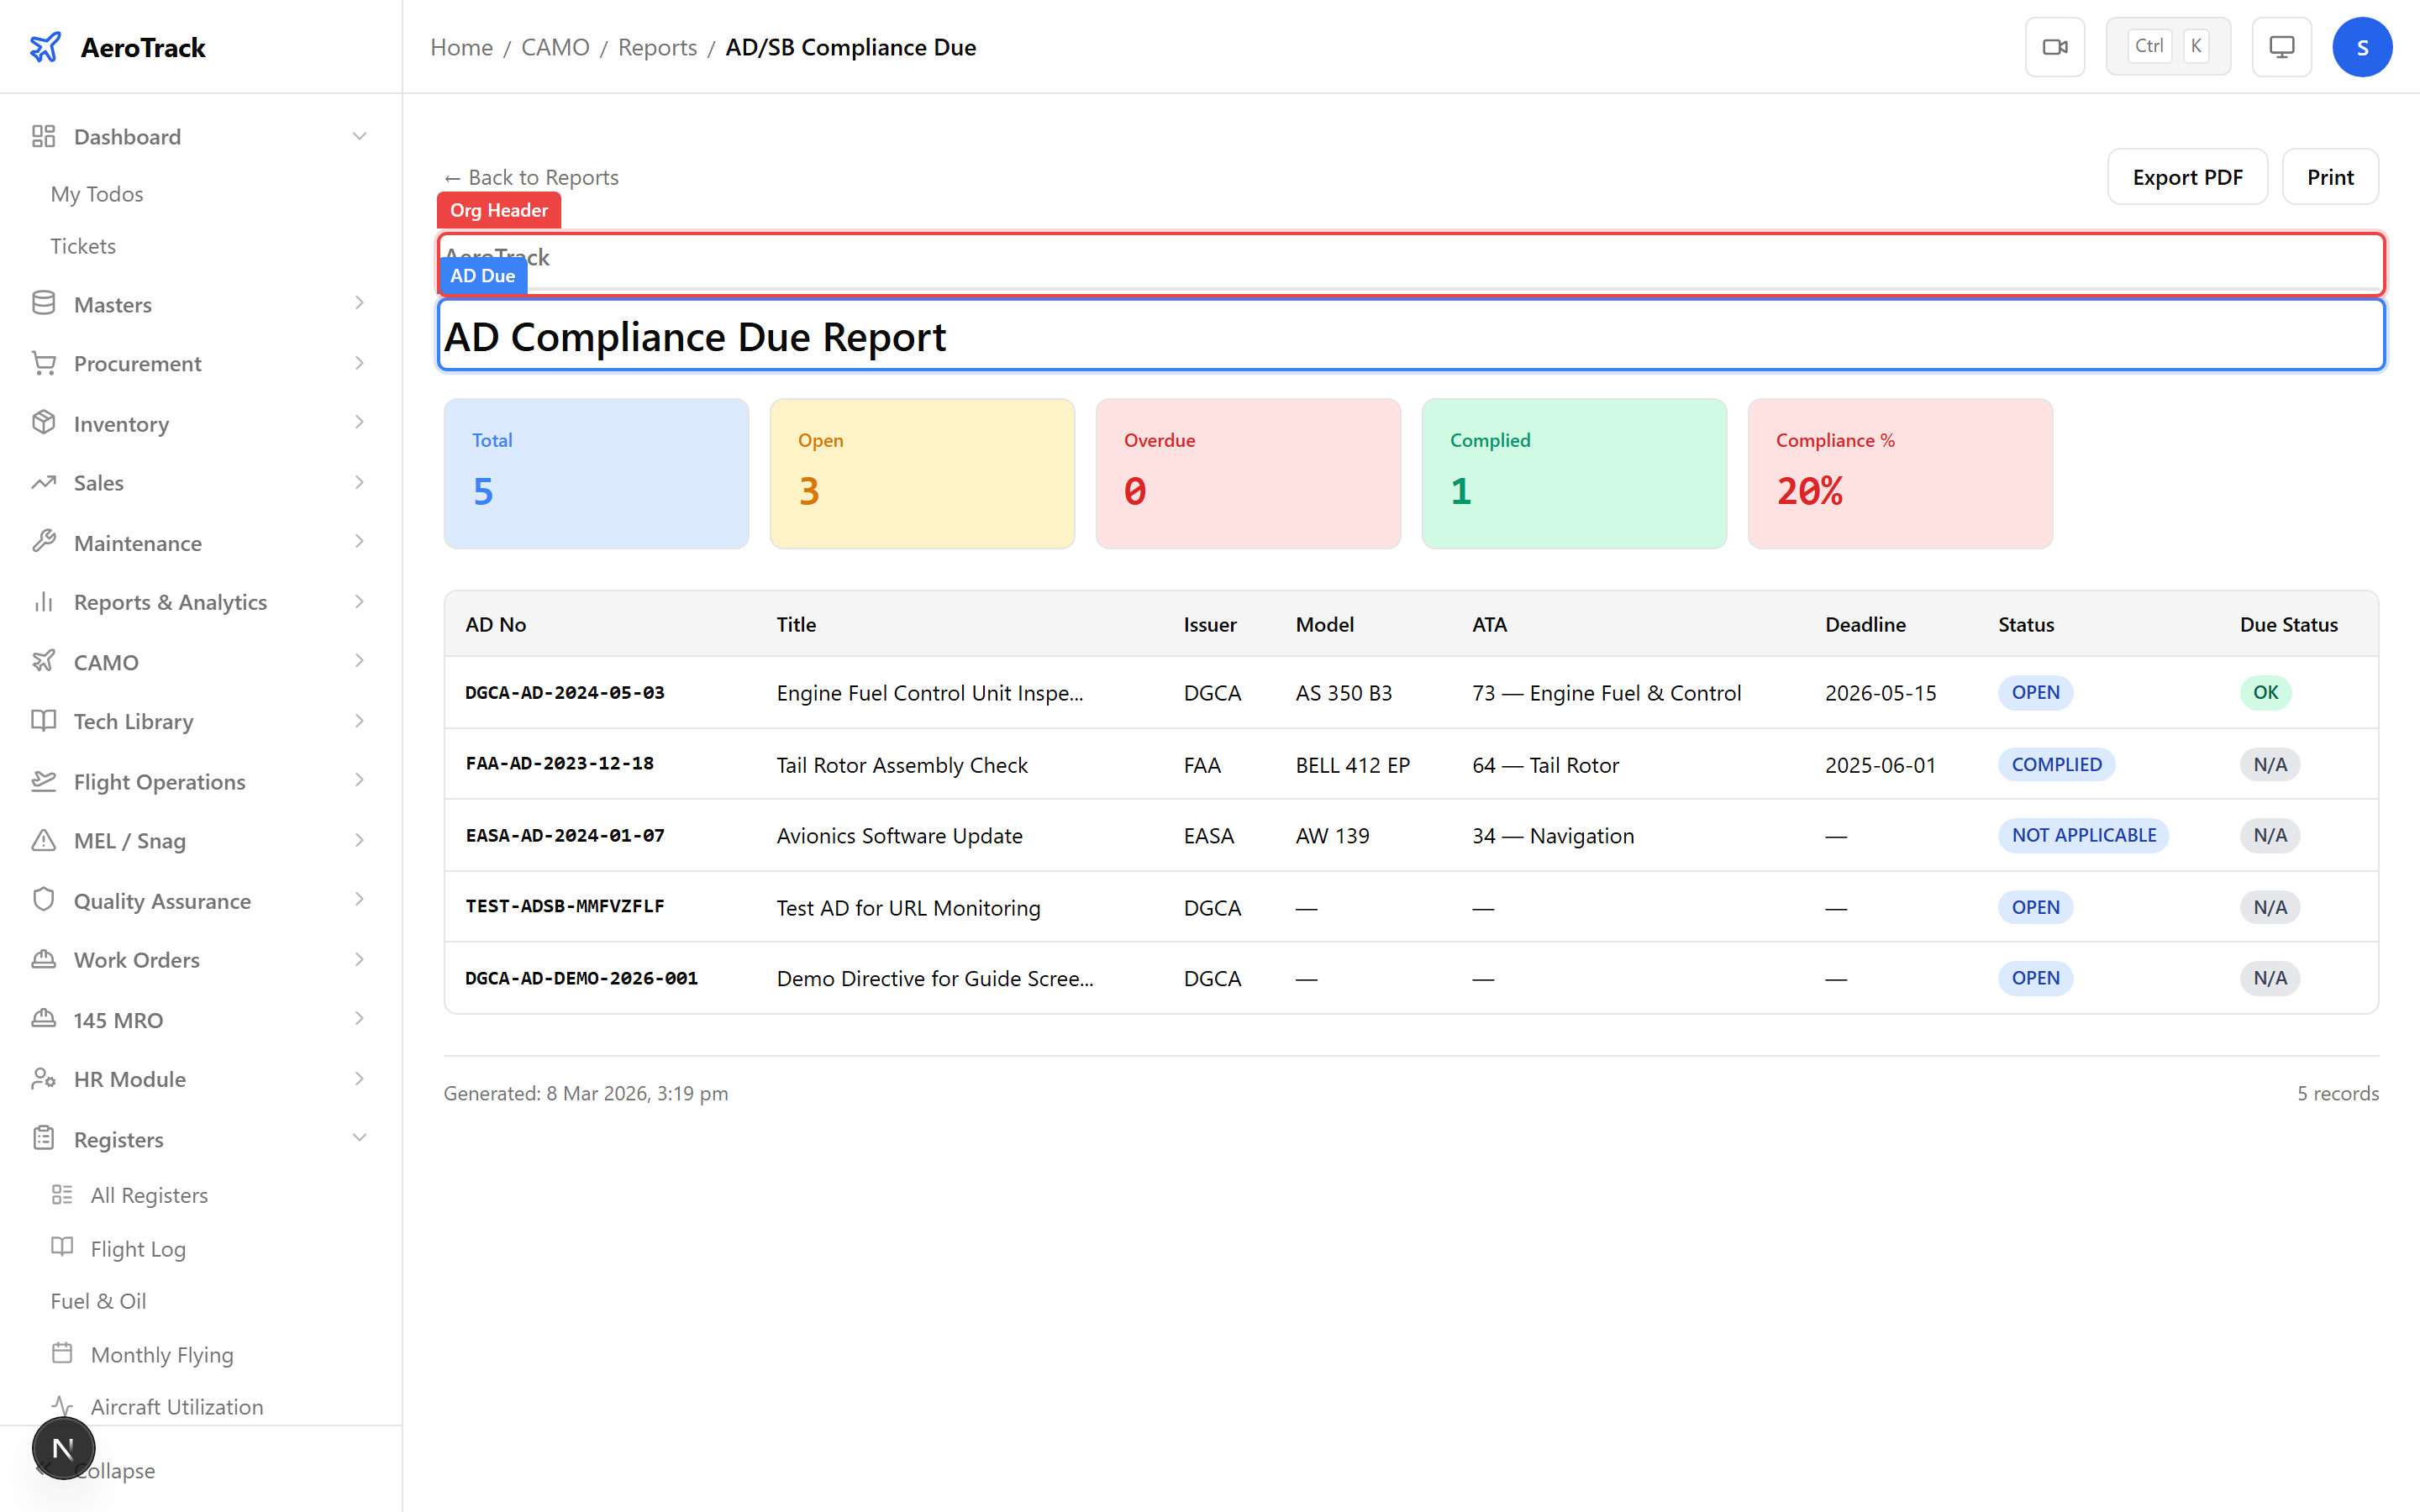This screenshot has height=1512, width=2420.
Task: Open the Reports breadcrumb item
Action: 657,47
